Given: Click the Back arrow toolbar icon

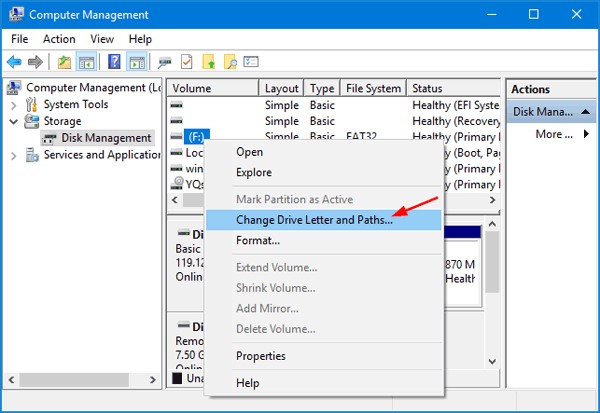Looking at the screenshot, I should click(x=16, y=62).
